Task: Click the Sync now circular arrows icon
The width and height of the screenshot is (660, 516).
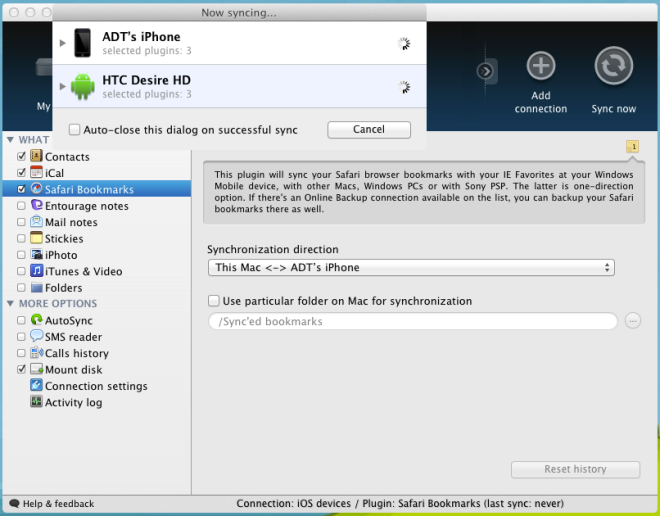Action: 614,66
